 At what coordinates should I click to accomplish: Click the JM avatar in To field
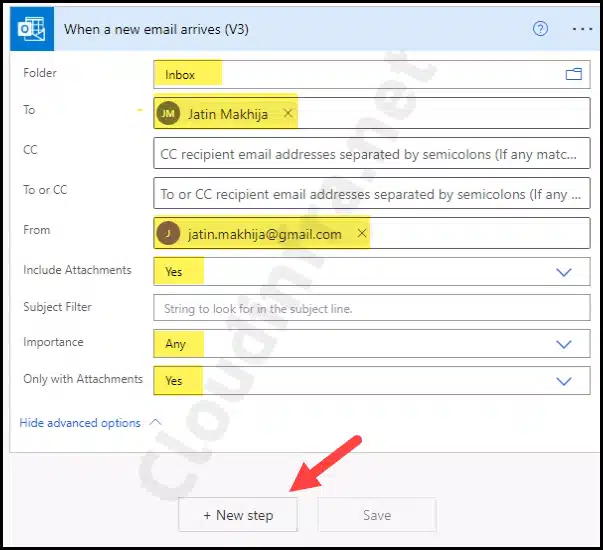[x=168, y=113]
